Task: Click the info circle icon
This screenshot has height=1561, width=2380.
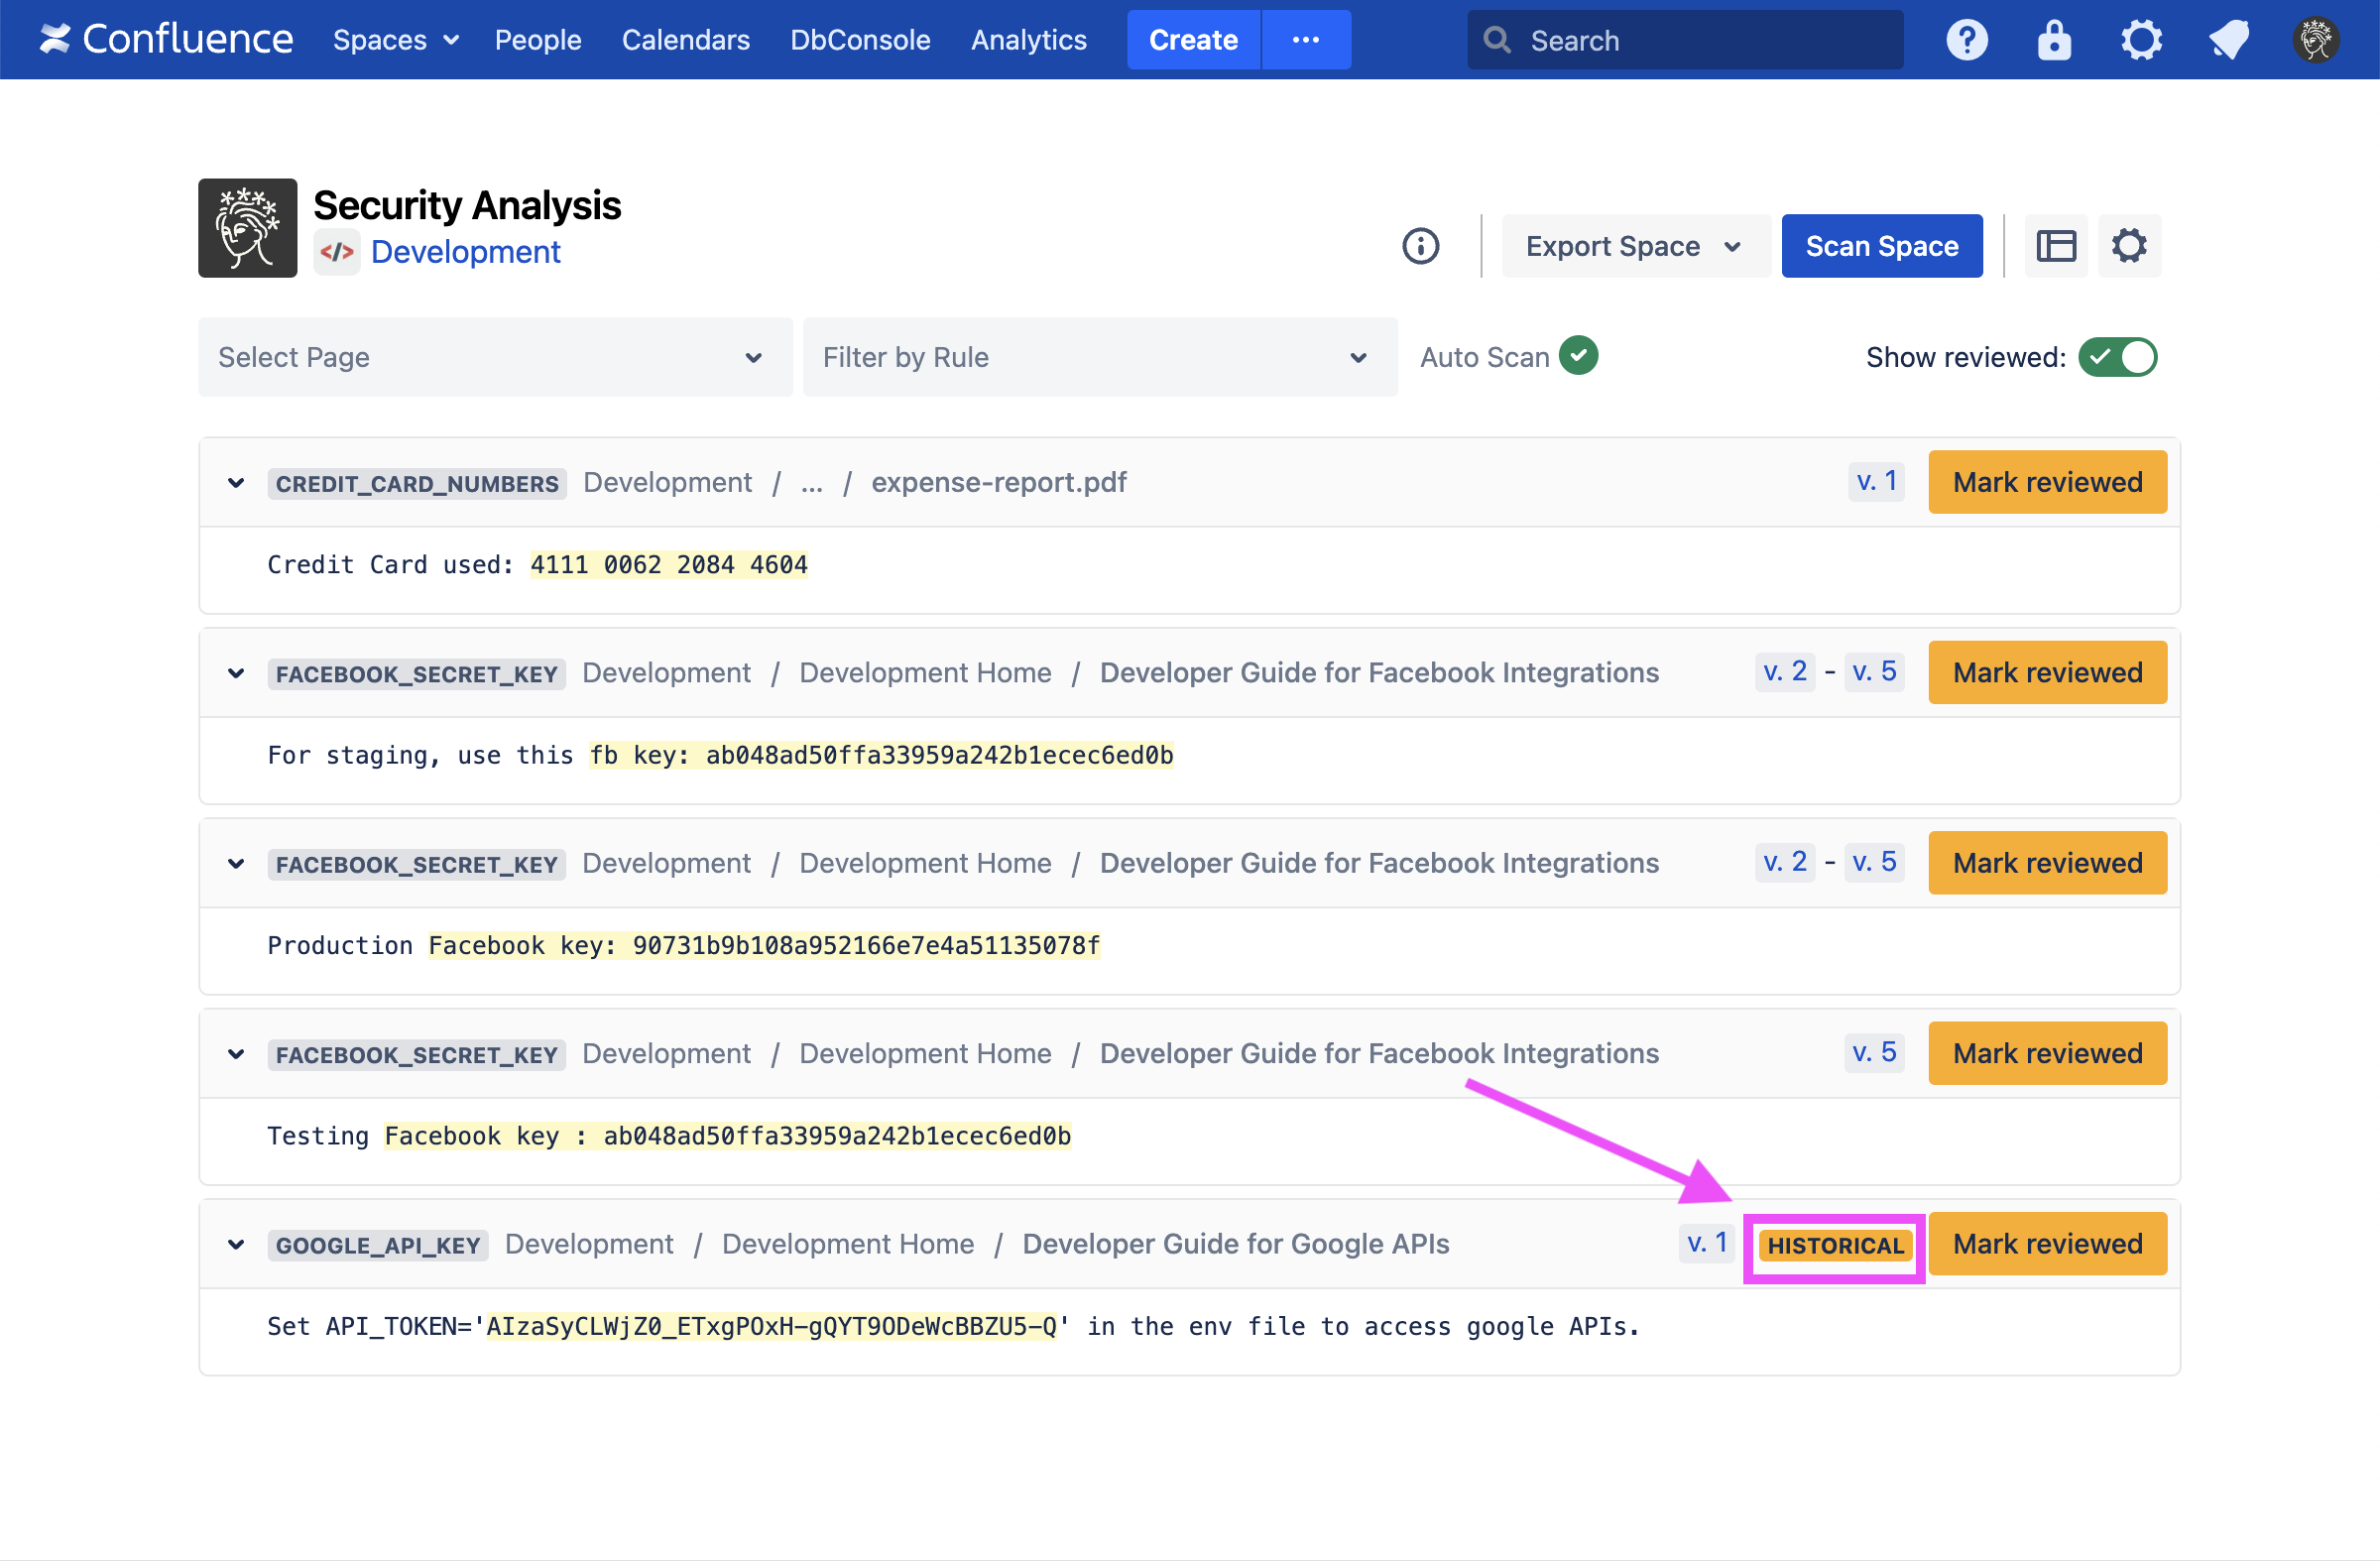Action: coord(1420,246)
